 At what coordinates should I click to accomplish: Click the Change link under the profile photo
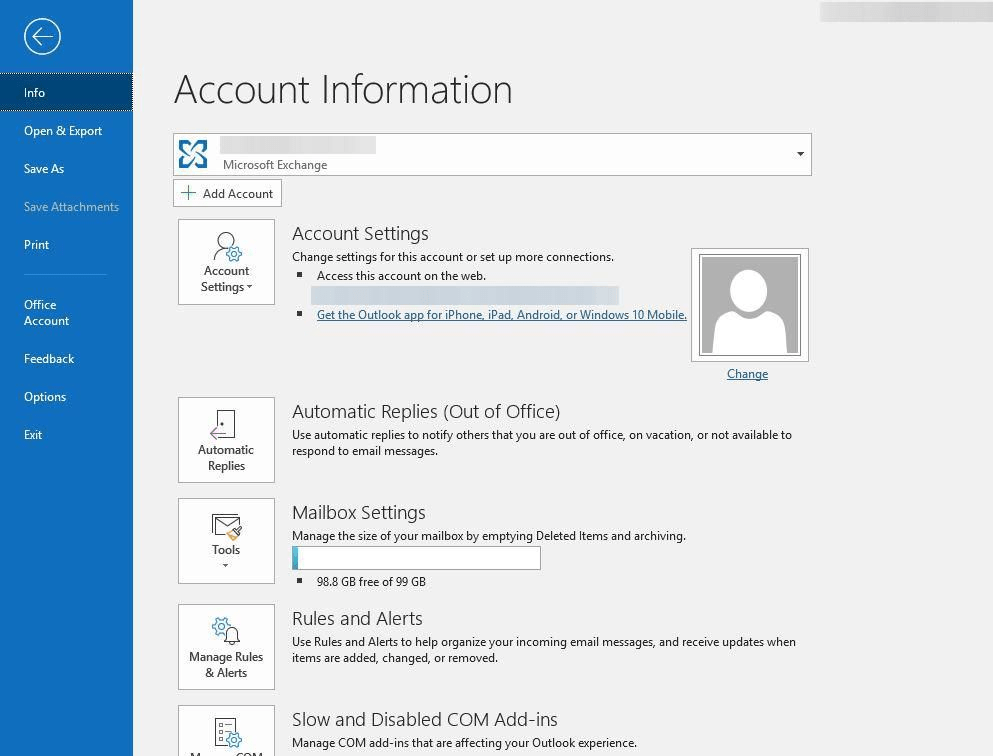[x=747, y=373]
